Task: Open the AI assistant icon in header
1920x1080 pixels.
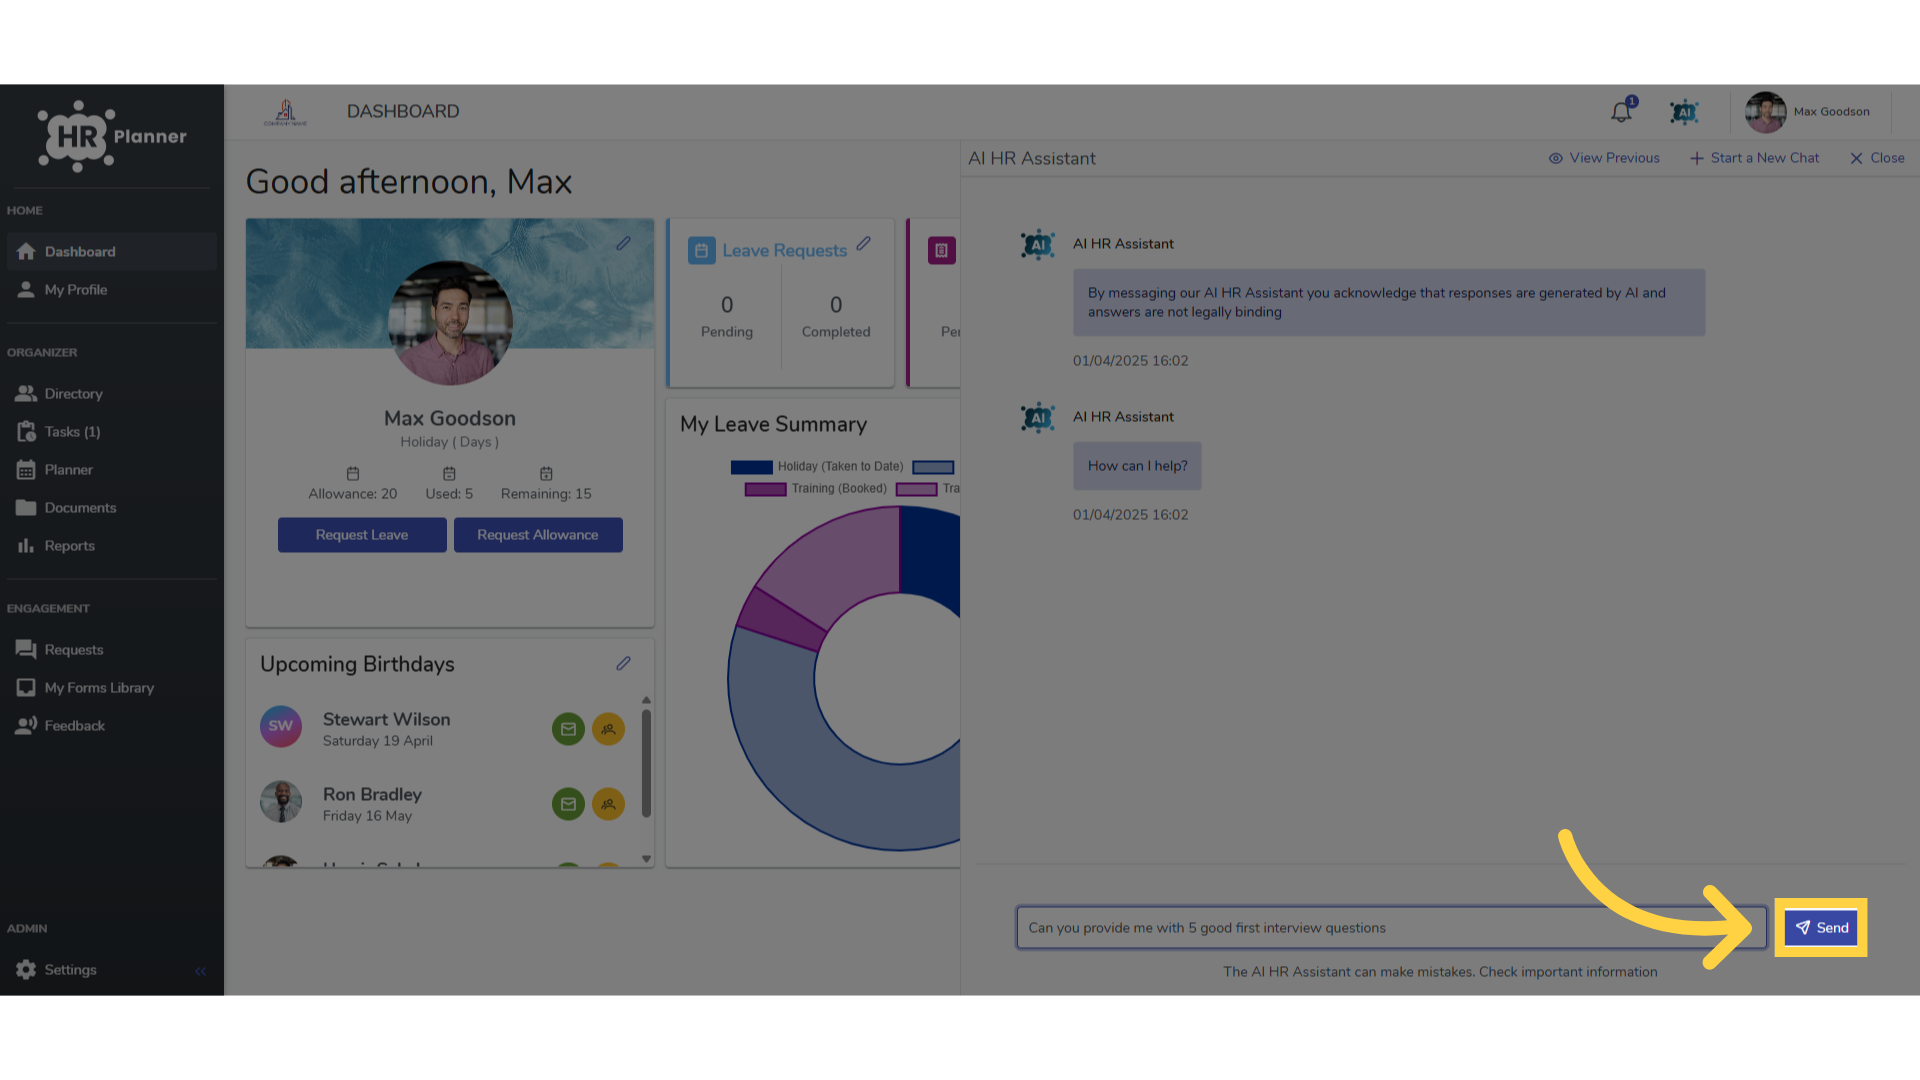Action: pyautogui.click(x=1684, y=112)
